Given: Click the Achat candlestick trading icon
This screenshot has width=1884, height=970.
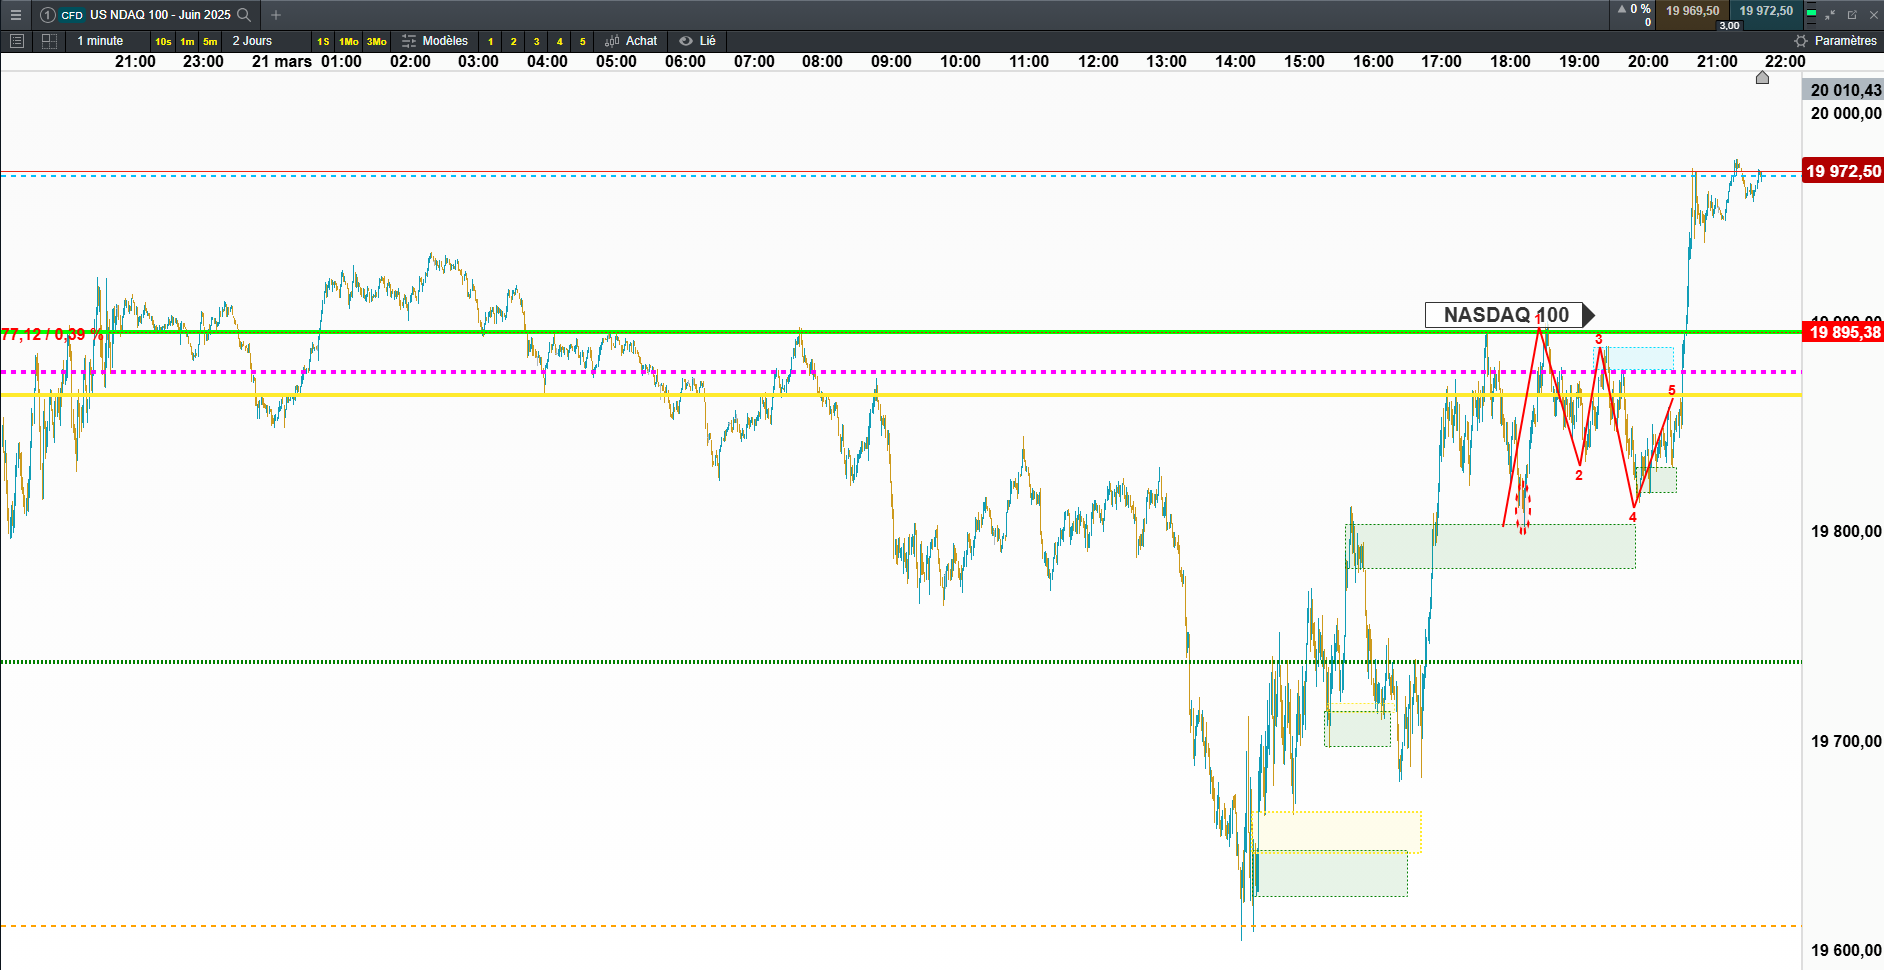Looking at the screenshot, I should [612, 41].
